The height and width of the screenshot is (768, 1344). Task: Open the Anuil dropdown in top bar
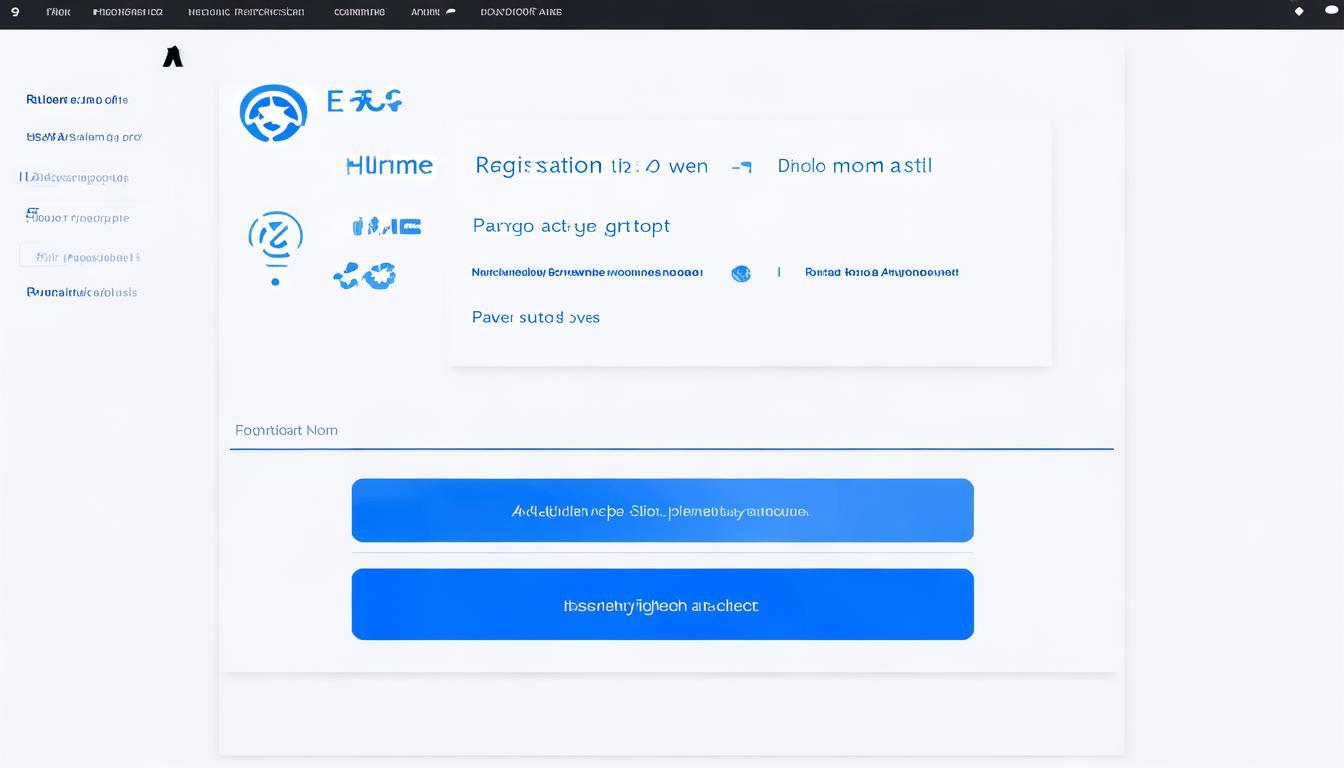pyautogui.click(x=433, y=12)
